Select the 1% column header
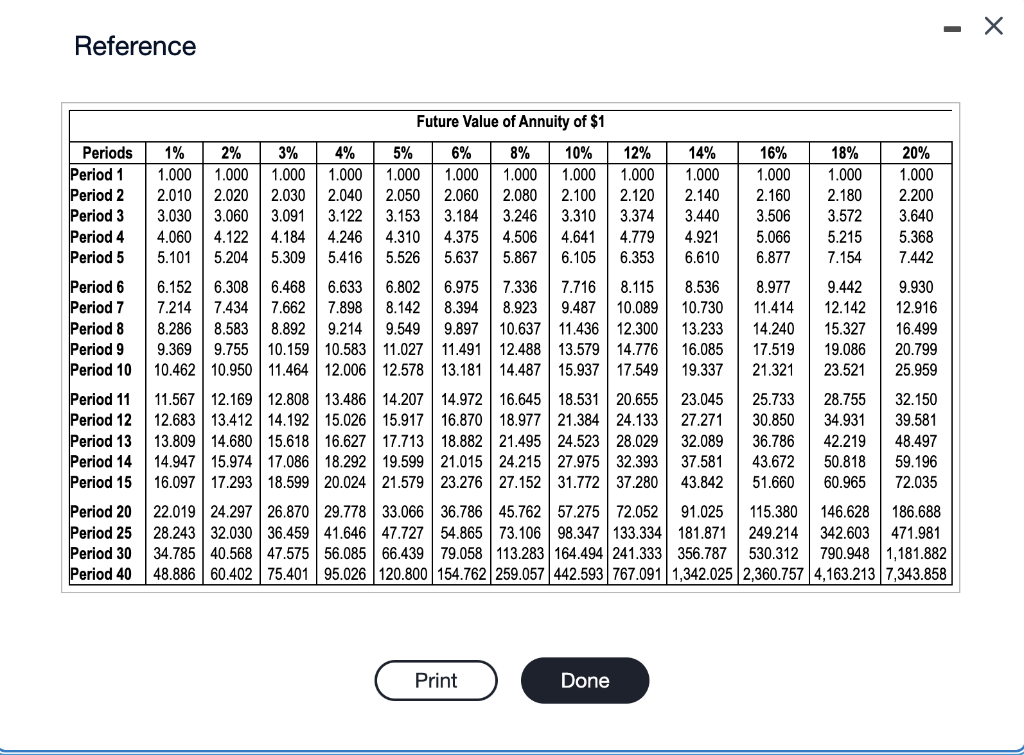This screenshot has width=1024, height=755. [x=173, y=153]
